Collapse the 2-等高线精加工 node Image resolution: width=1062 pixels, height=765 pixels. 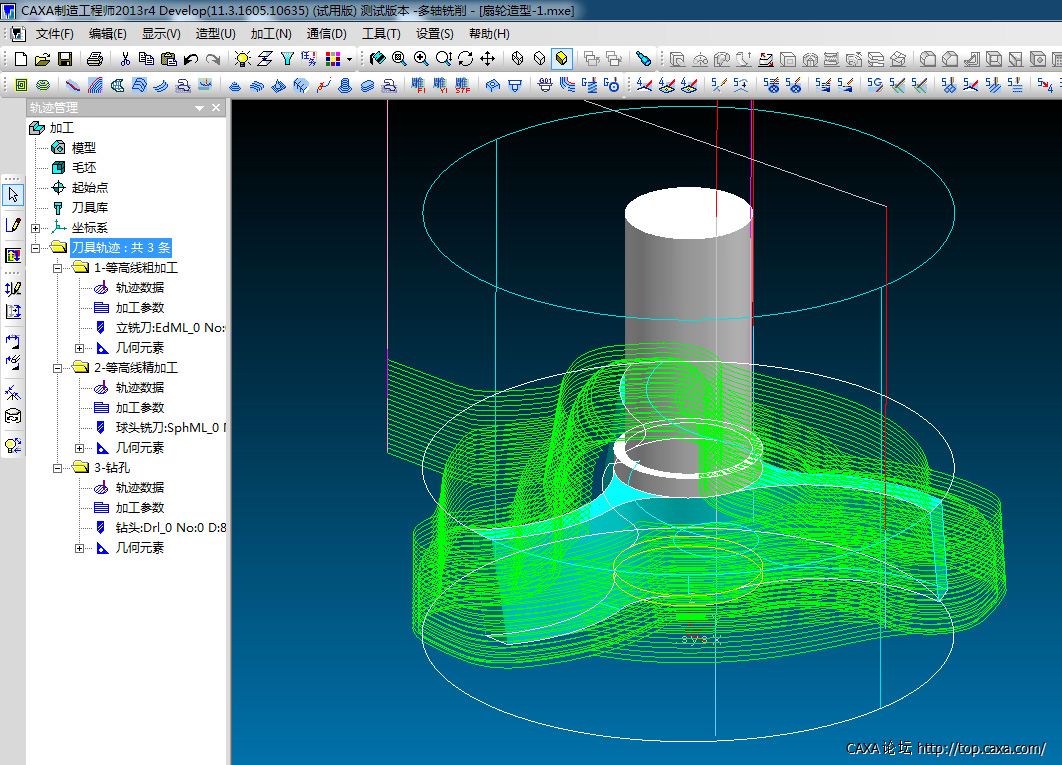click(58, 368)
